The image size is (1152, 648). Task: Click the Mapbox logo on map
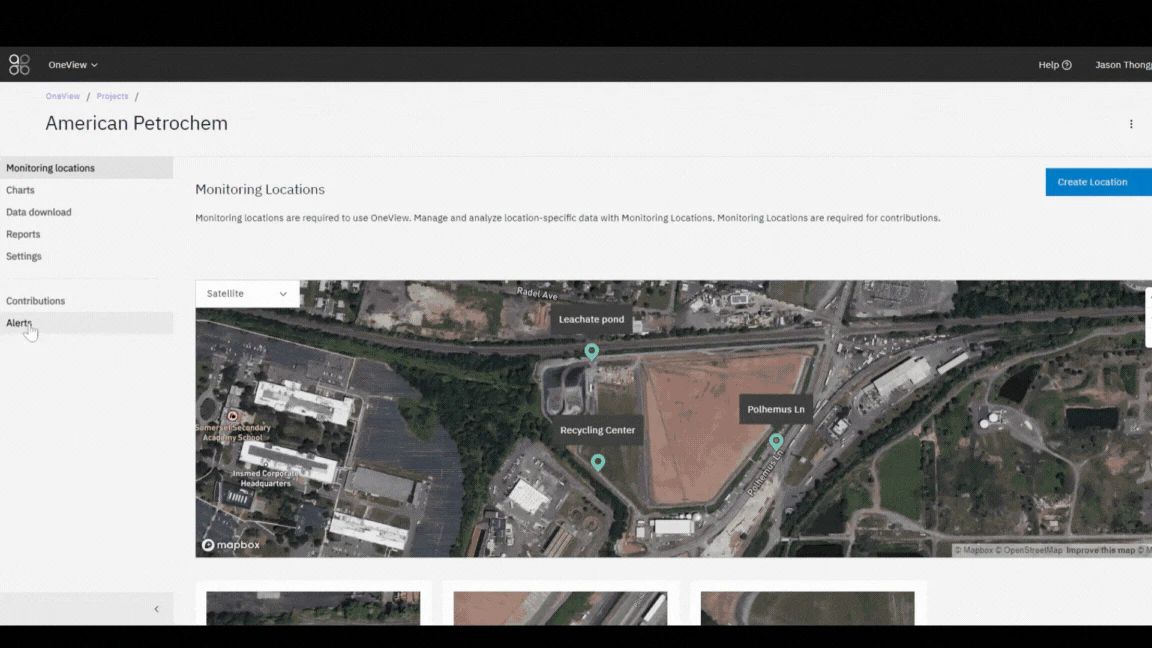pos(231,545)
